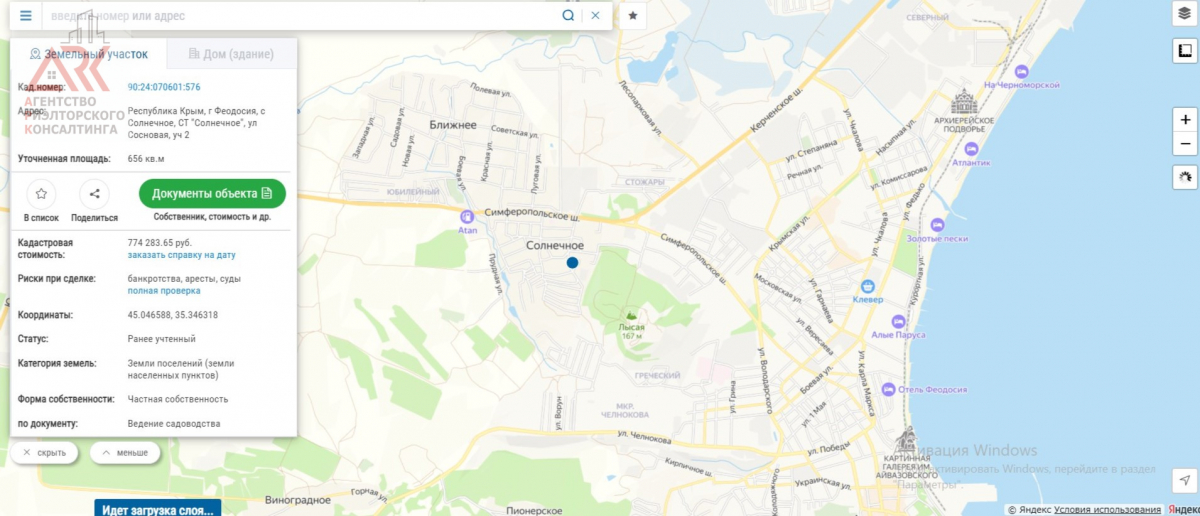This screenshot has width=1200, height=516.
Task: Follow the заказать справку на дату link
Action: pos(182,255)
